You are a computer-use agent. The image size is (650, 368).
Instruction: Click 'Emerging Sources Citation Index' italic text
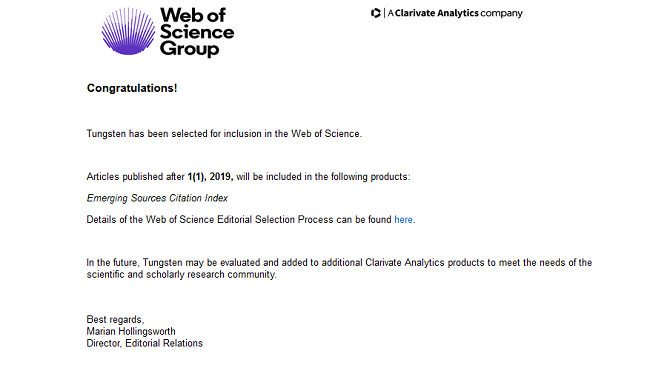157,198
